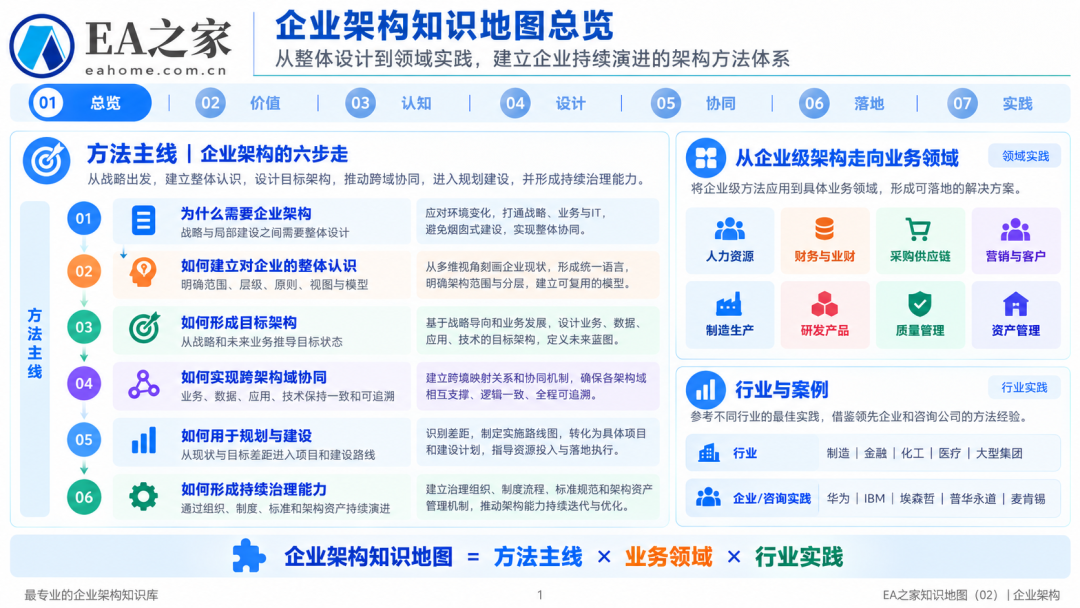The width and height of the screenshot is (1080, 608).
Task: Open the 05 协同 tab
Action: coord(694,103)
